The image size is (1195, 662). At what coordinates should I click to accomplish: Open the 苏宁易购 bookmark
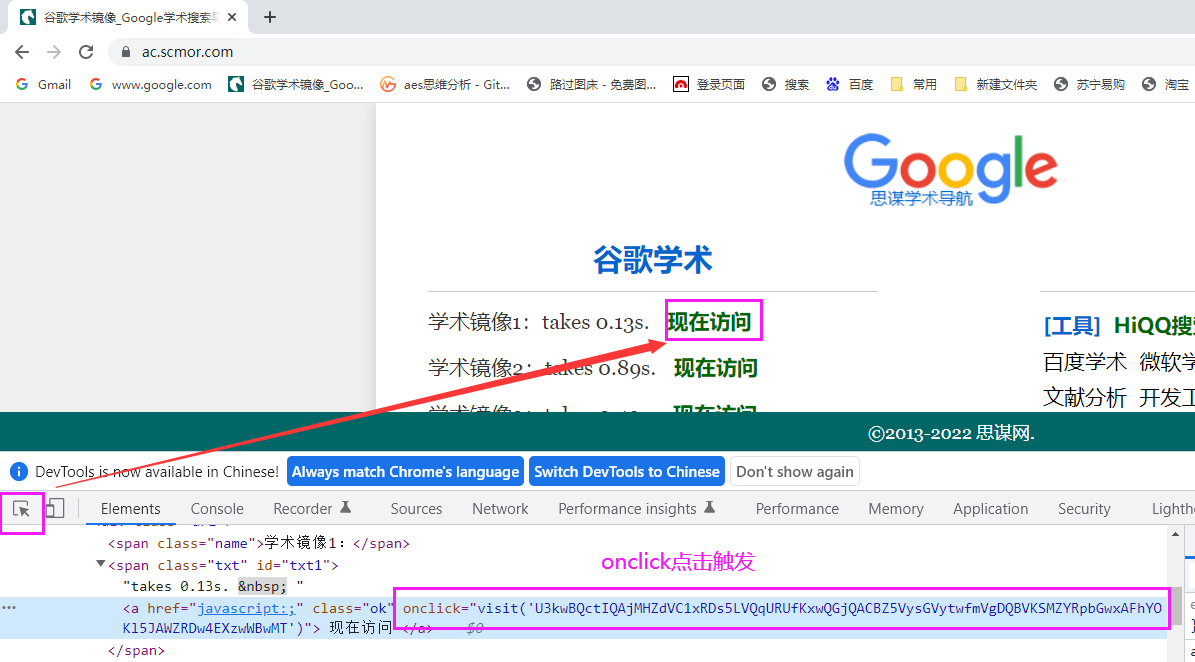(x=1089, y=85)
